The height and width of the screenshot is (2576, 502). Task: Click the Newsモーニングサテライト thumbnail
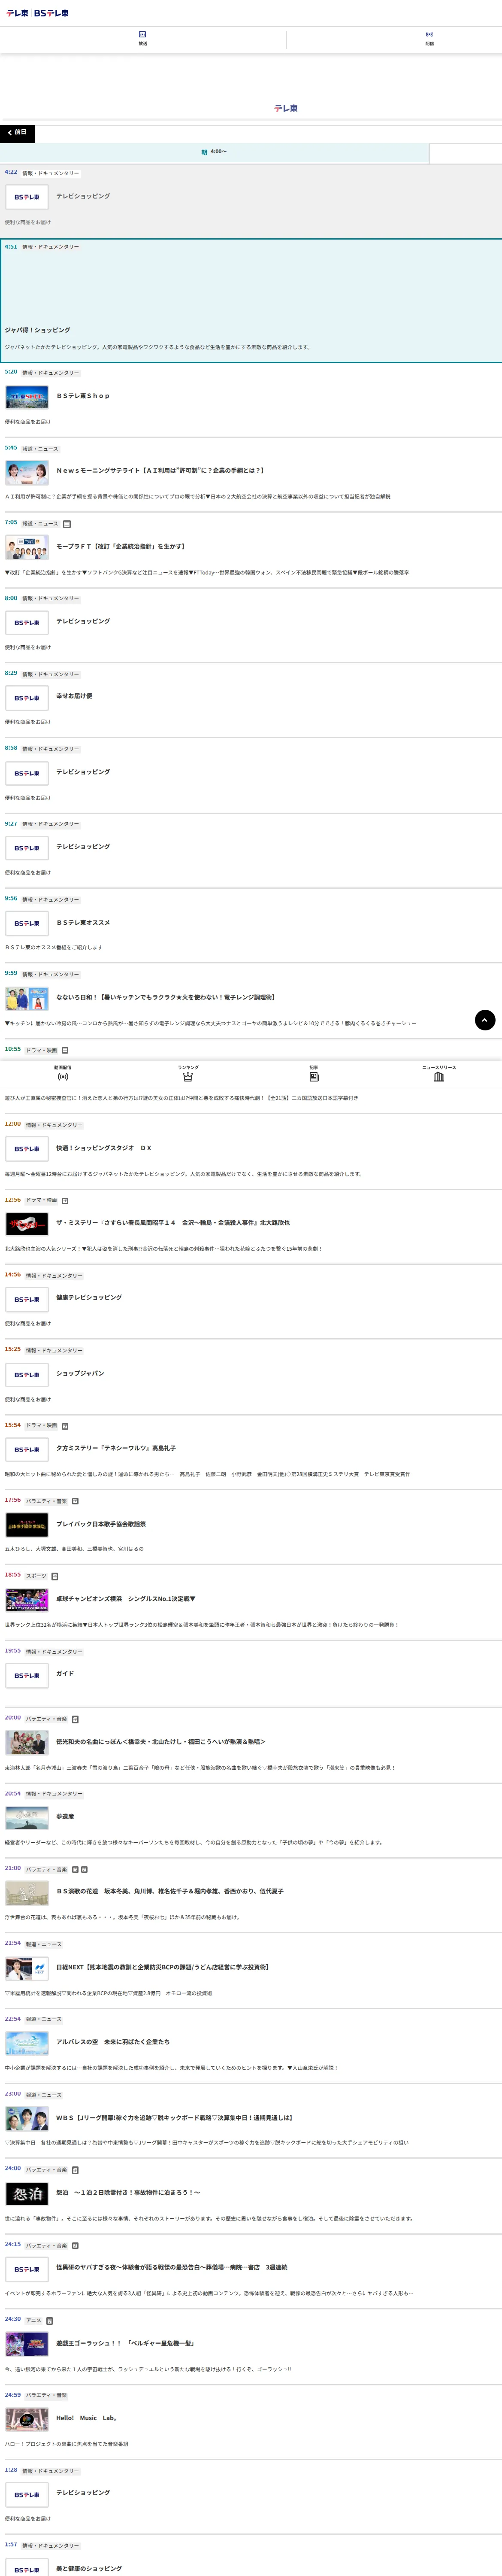pyautogui.click(x=27, y=473)
